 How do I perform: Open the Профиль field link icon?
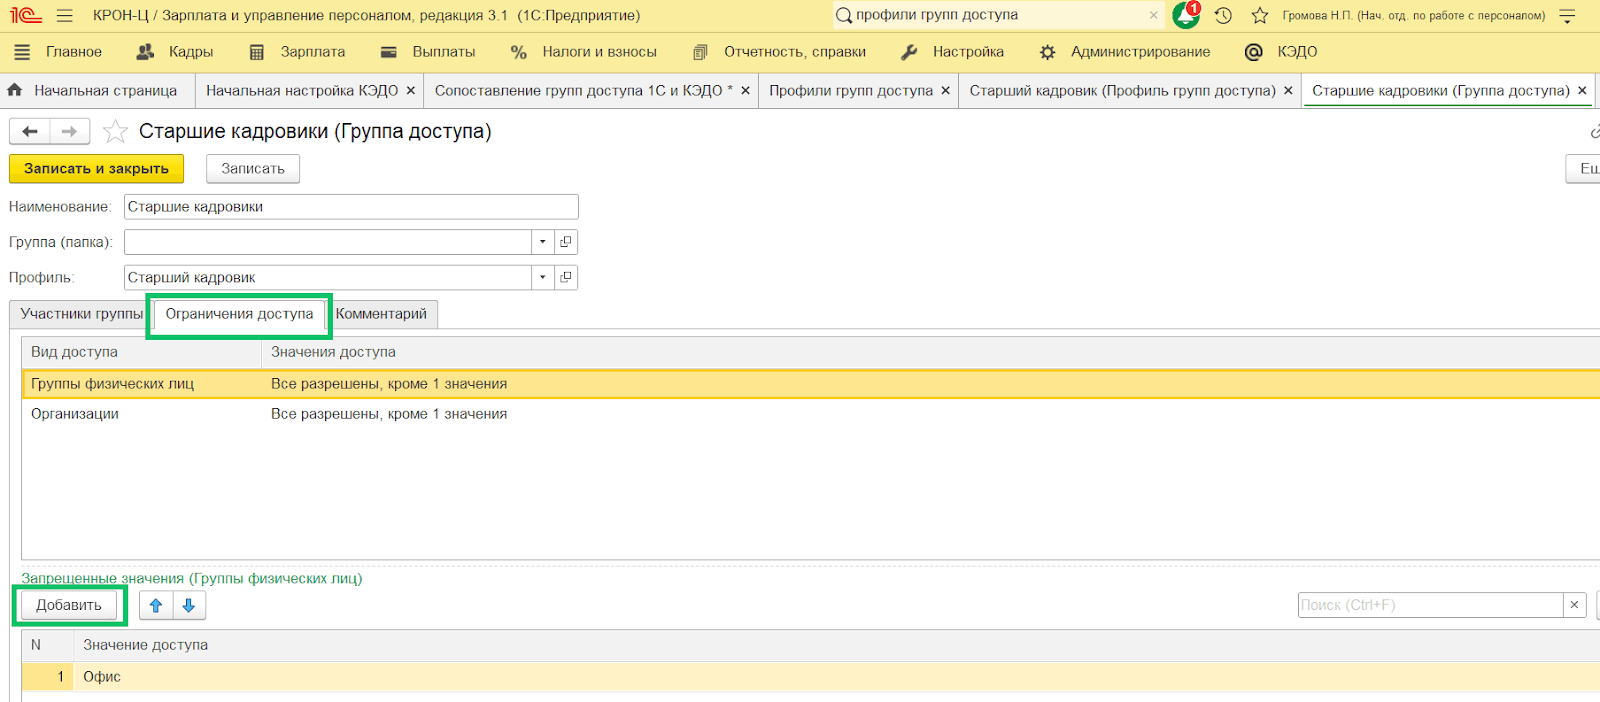coord(566,277)
